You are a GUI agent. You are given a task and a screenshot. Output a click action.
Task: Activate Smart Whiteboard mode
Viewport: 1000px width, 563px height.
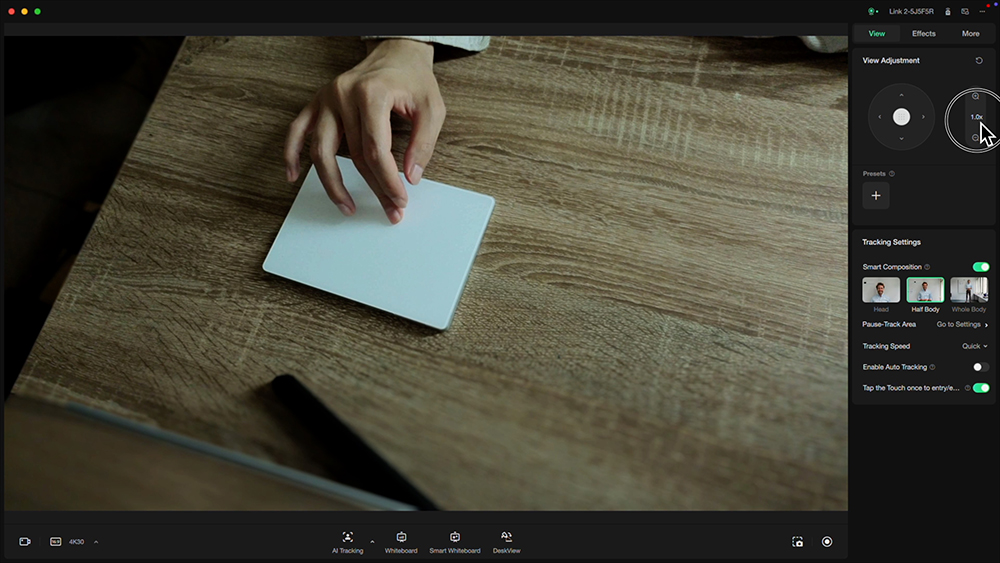pos(455,542)
